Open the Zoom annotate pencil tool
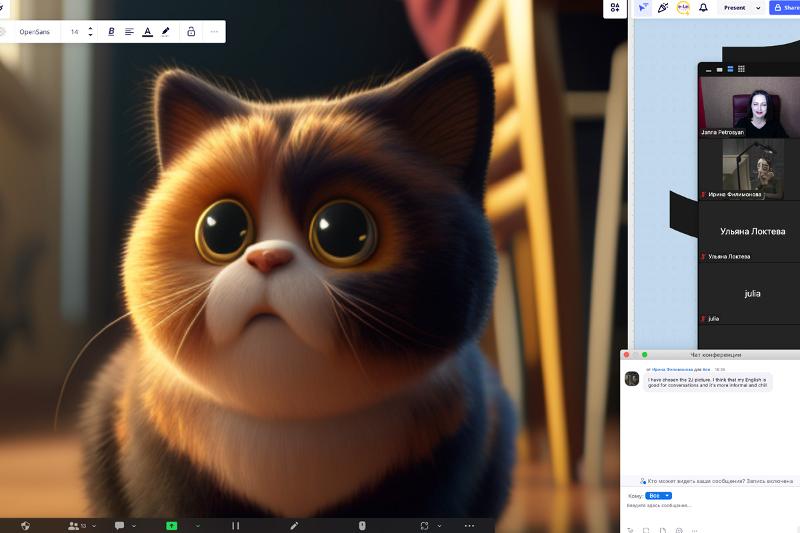 294,525
